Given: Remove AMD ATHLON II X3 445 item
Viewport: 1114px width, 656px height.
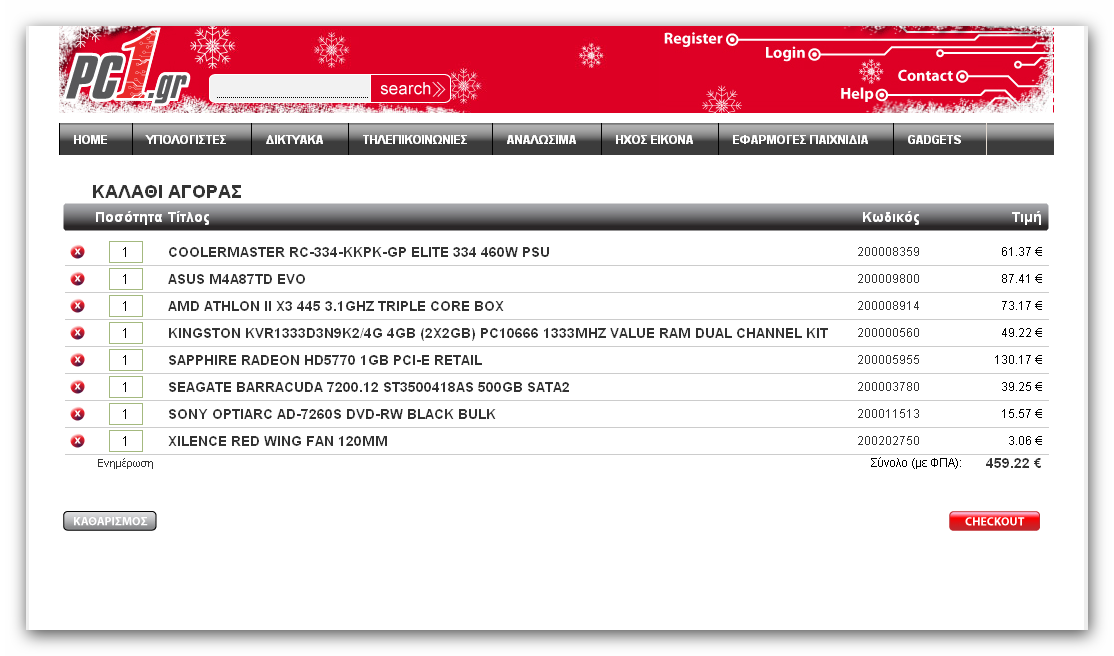Looking at the screenshot, I should point(77,306).
